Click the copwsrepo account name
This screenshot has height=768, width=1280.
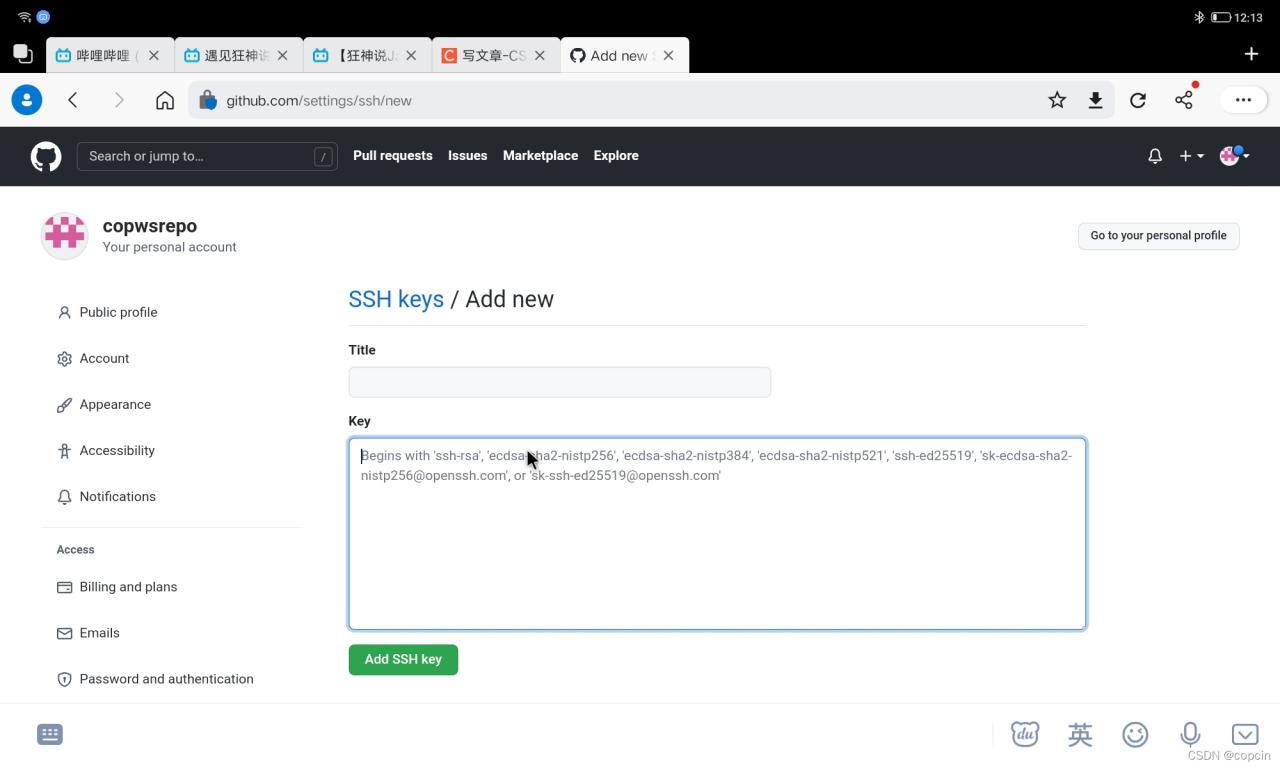[x=150, y=226]
